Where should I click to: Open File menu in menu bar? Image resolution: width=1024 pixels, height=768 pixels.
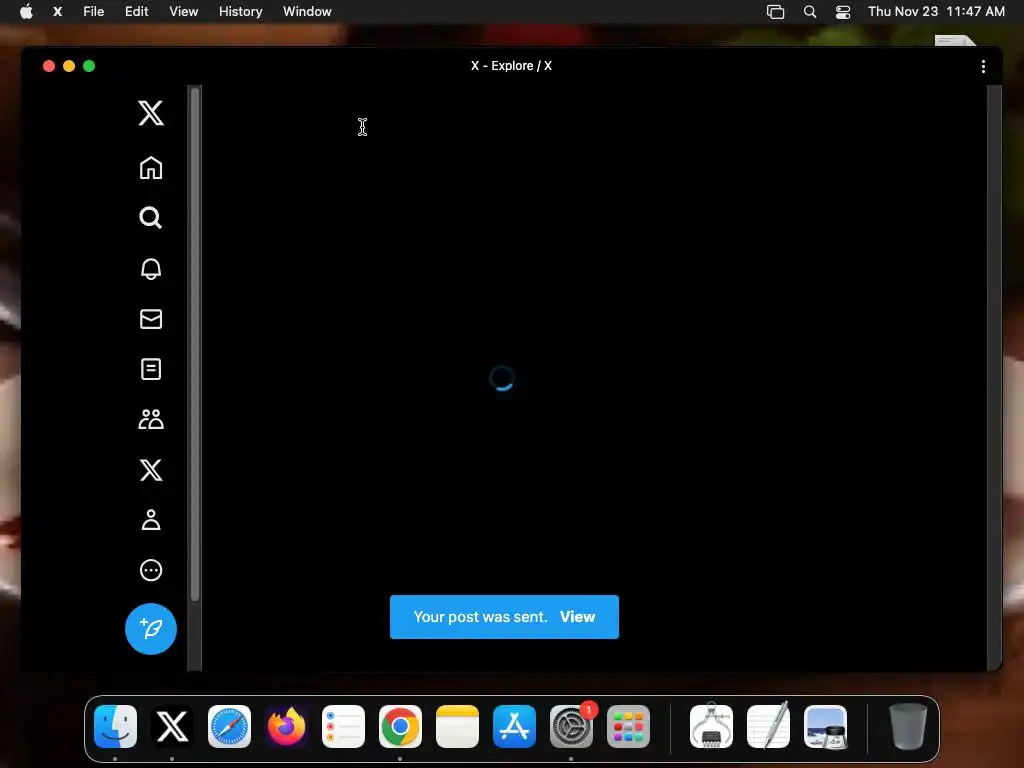coord(93,11)
